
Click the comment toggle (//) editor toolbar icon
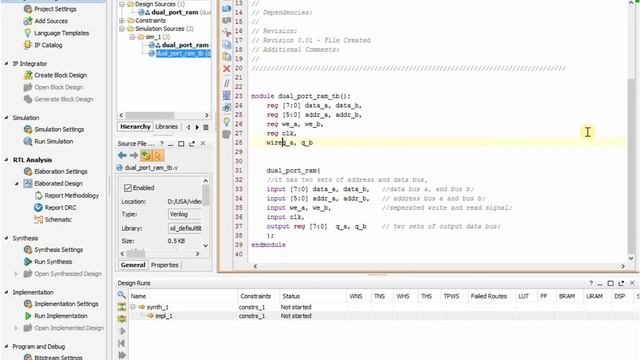[x=227, y=83]
